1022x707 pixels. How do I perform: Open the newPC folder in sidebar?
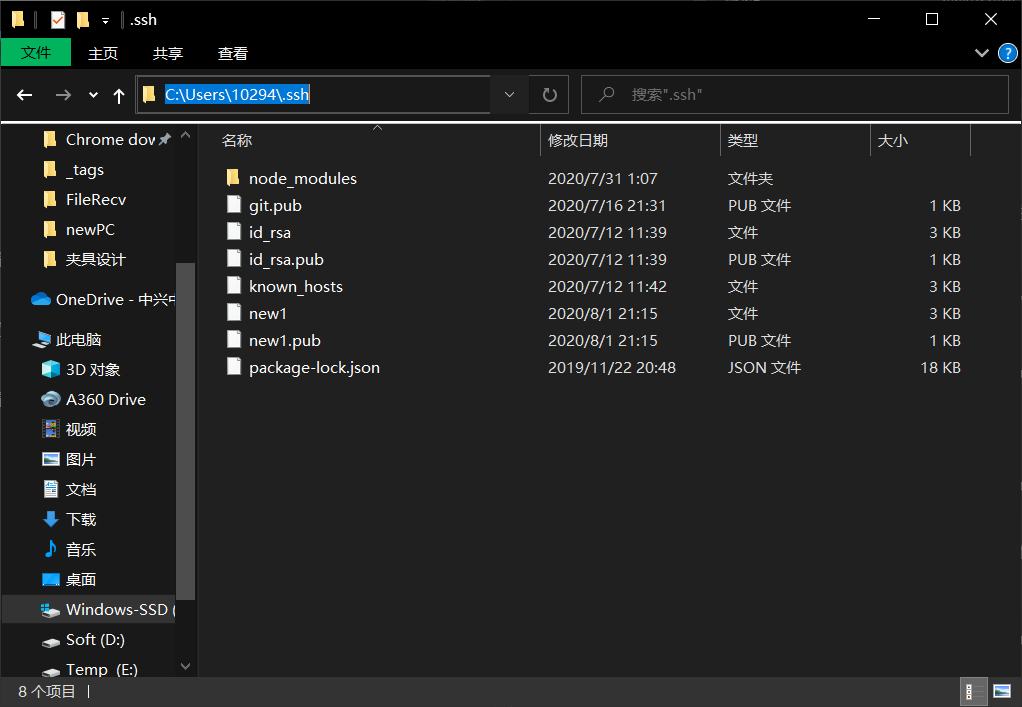pyautogui.click(x=90, y=229)
